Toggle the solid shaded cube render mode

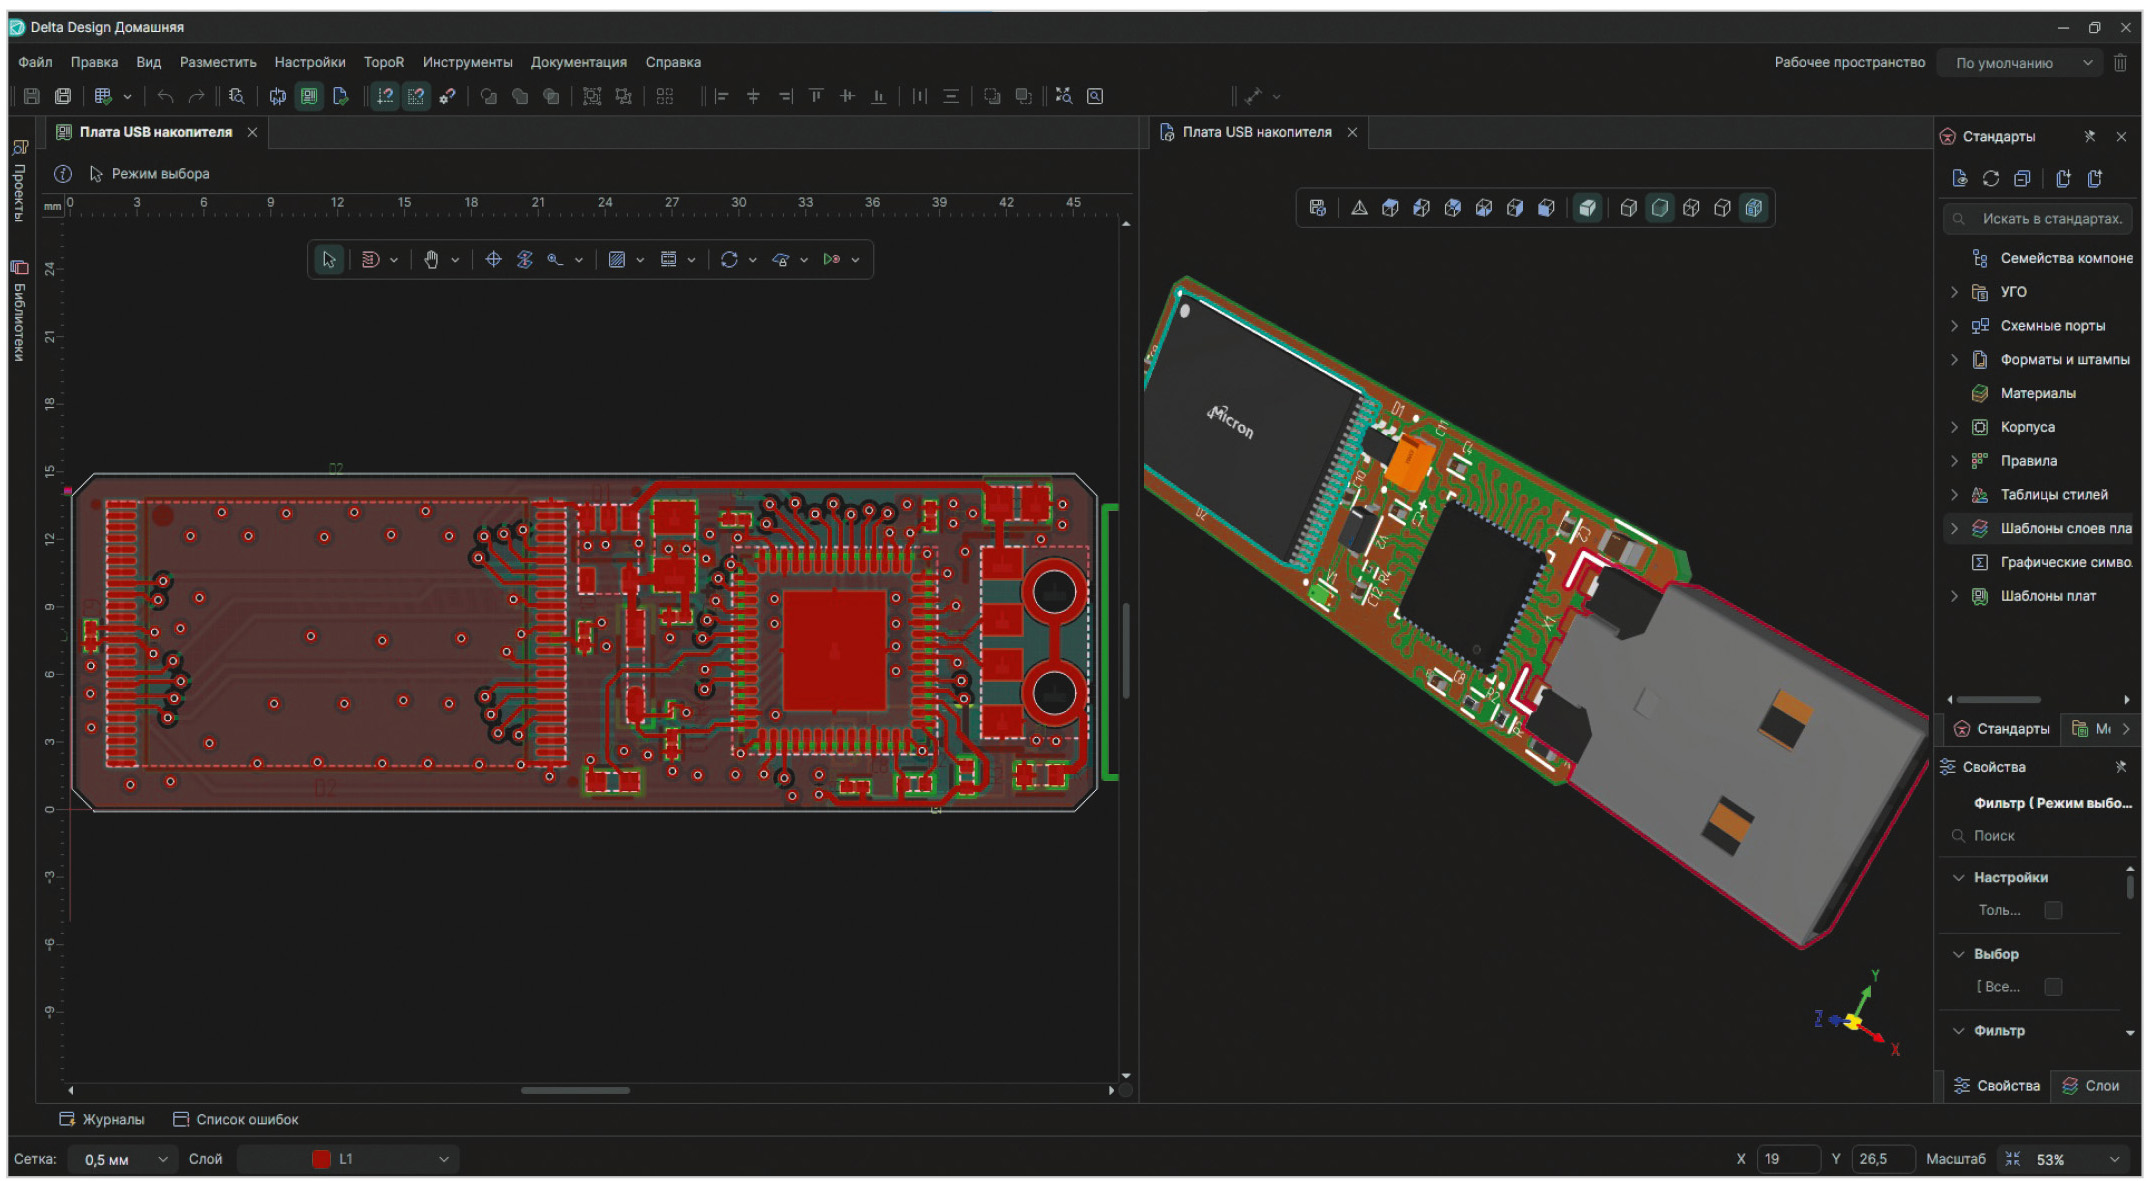point(1588,208)
